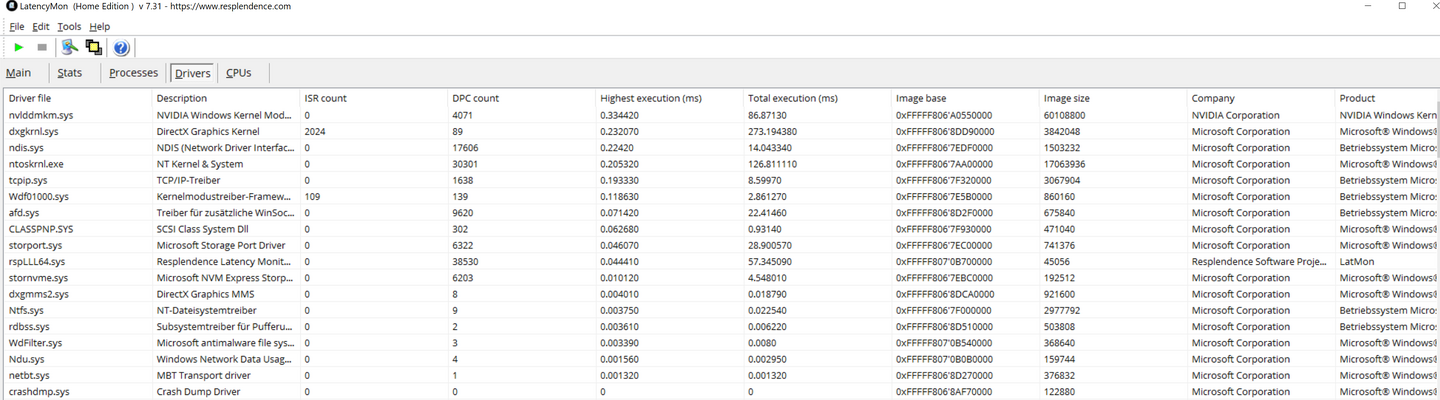Click the overlapping yellow windows toolbar icon
The height and width of the screenshot is (400, 1440).
coord(94,47)
